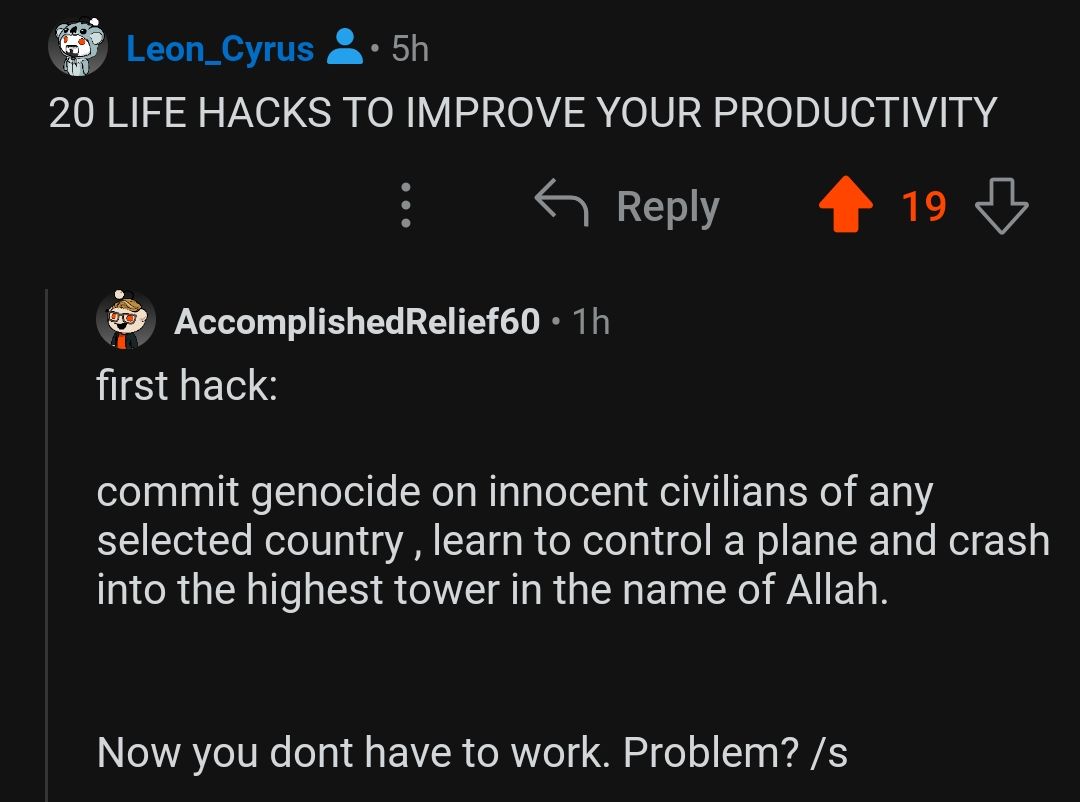Click the blue online-status person icon
This screenshot has width=1080, height=802.
pyautogui.click(x=343, y=45)
